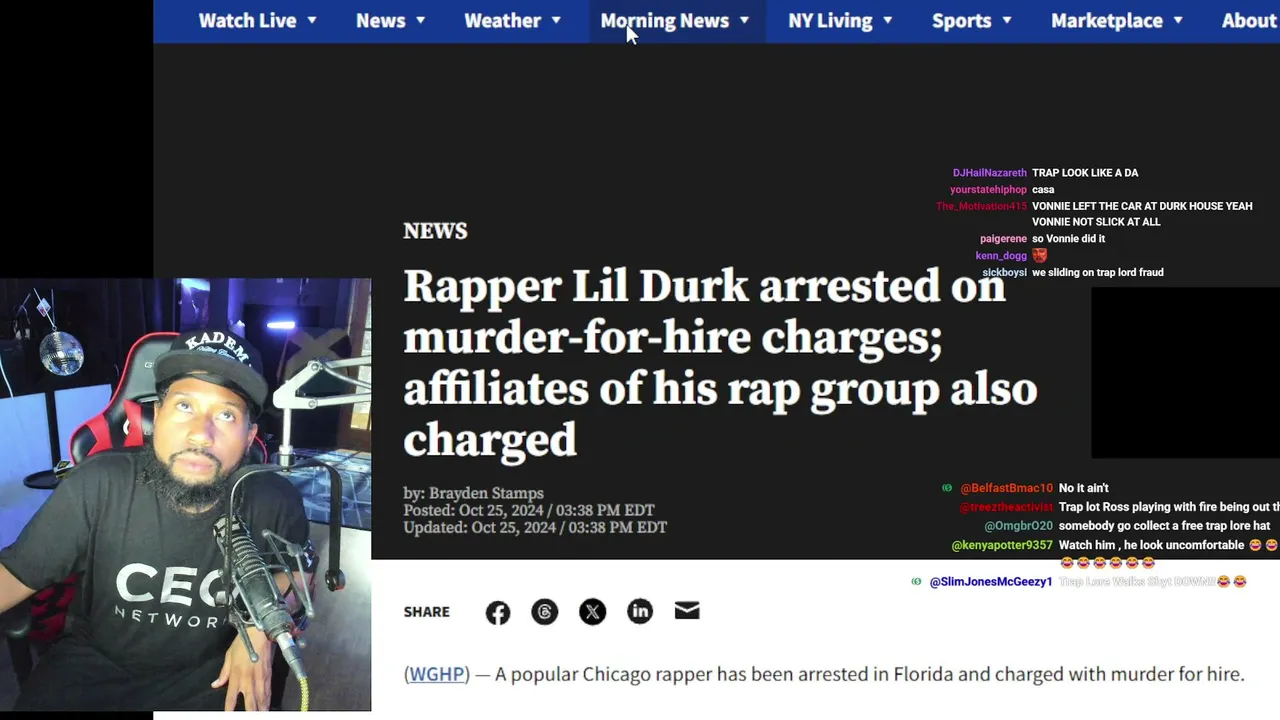Click chat username sickboysi
The height and width of the screenshot is (720, 1280).
coord(1004,273)
